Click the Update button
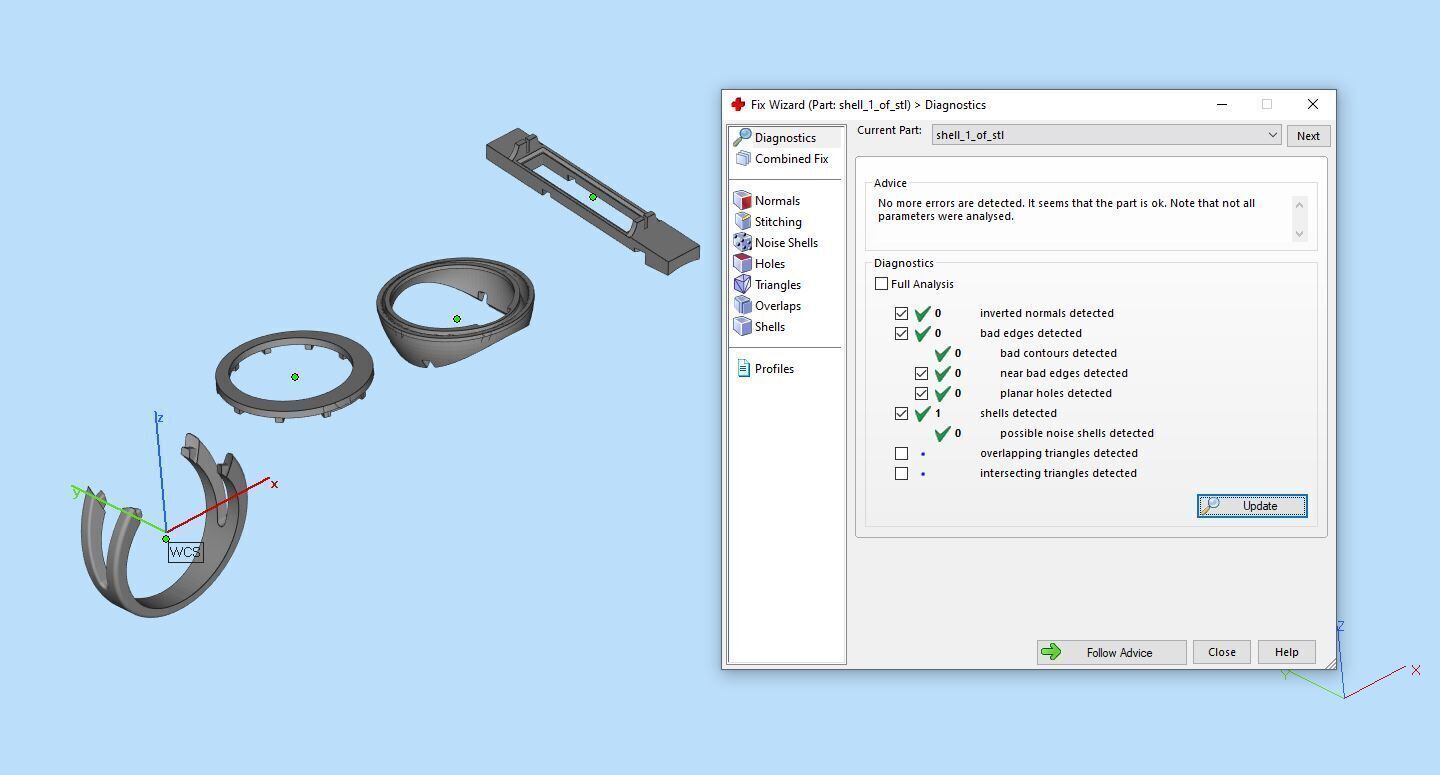This screenshot has width=1440, height=775. 1252,506
